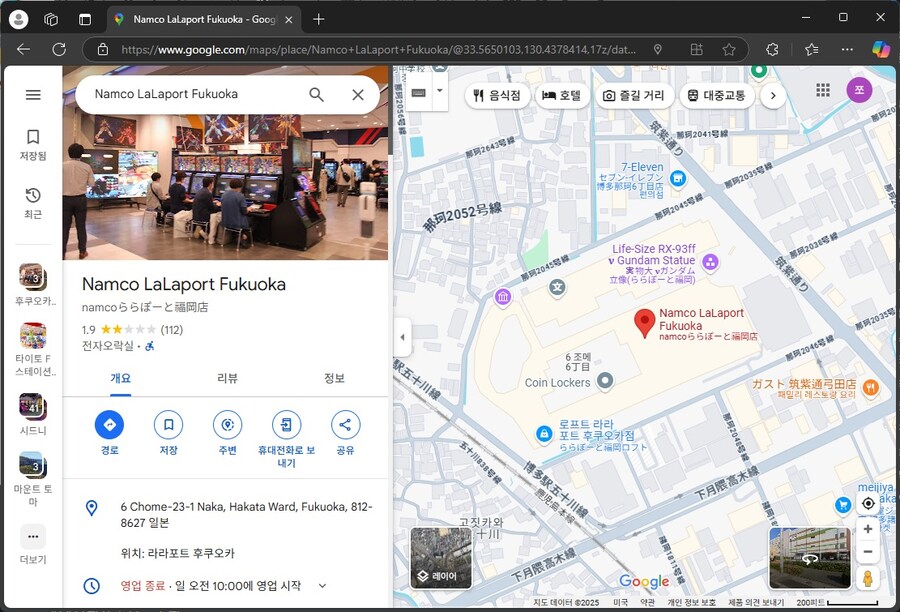The height and width of the screenshot is (612, 900).
Task: Open Recents history in the sidebar
Action: [x=33, y=203]
